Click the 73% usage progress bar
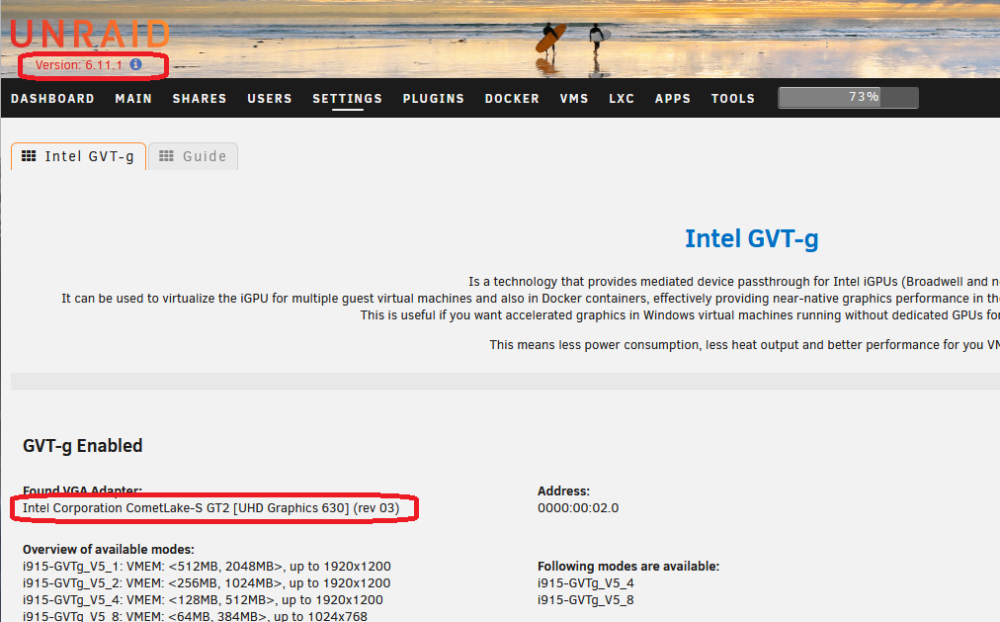 point(848,98)
